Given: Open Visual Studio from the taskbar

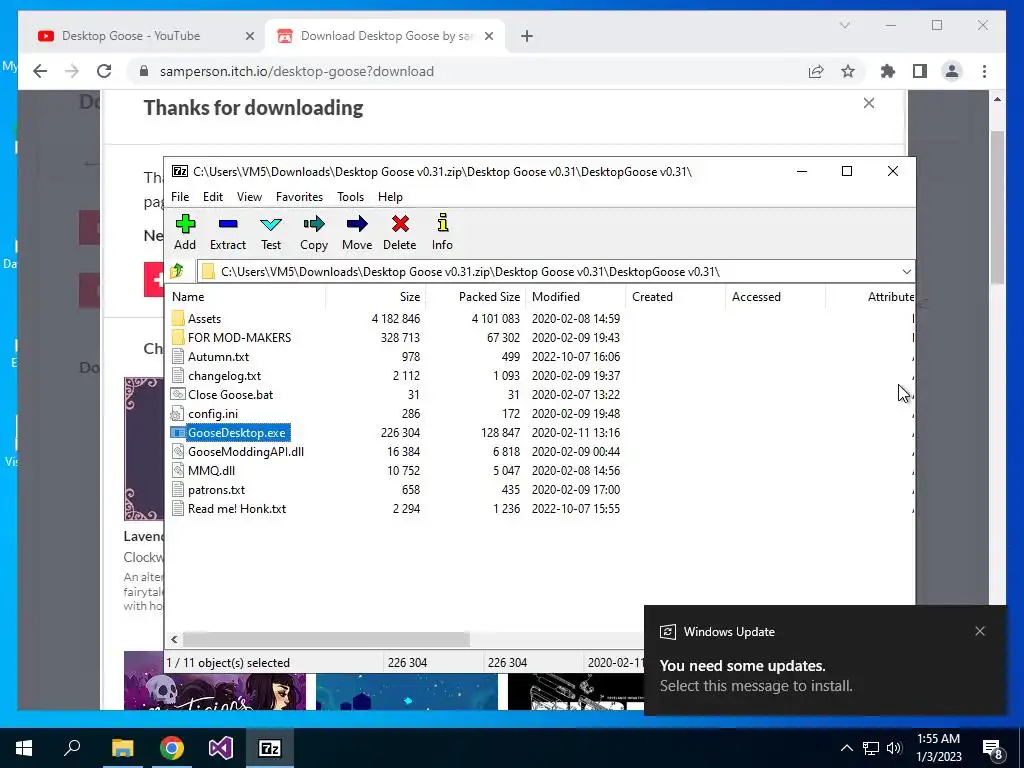Looking at the screenshot, I should (221, 748).
